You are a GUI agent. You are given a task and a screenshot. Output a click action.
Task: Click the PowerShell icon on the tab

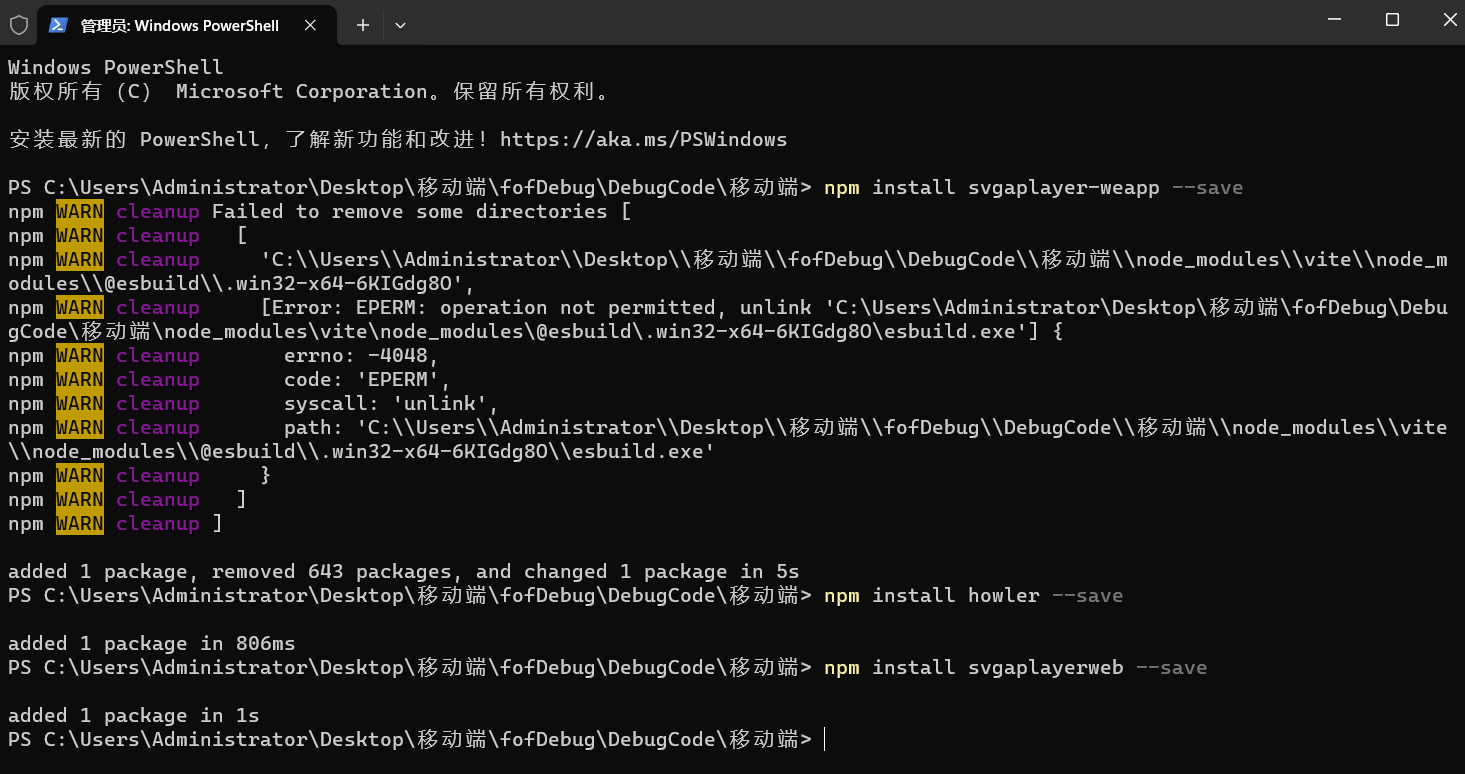click(x=59, y=25)
